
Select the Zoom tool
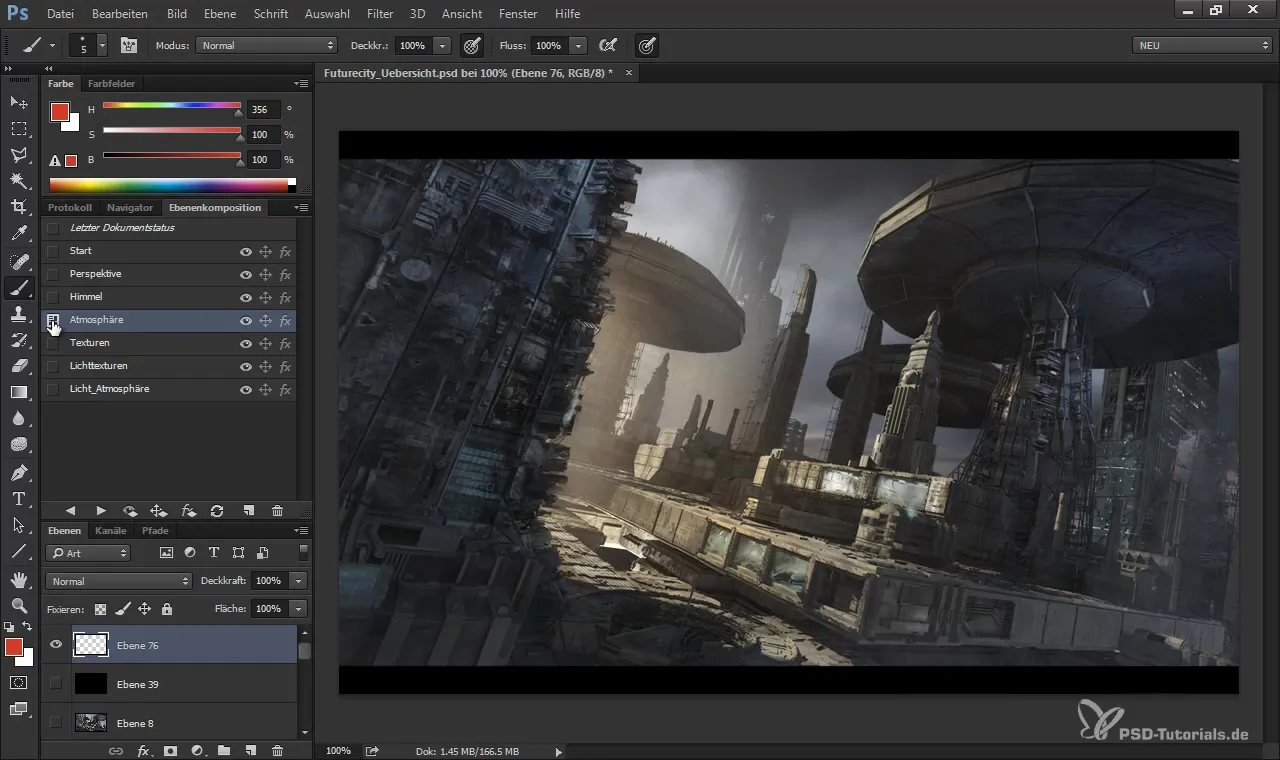[x=19, y=605]
